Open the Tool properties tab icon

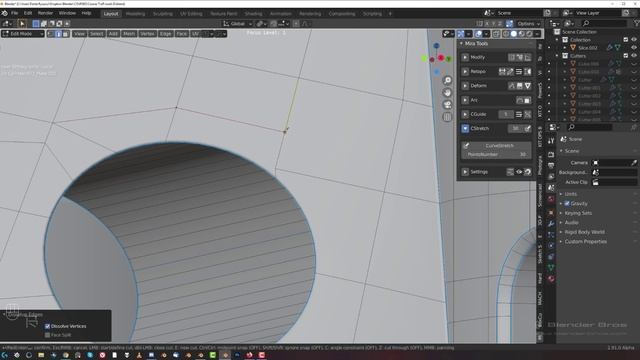551,141
